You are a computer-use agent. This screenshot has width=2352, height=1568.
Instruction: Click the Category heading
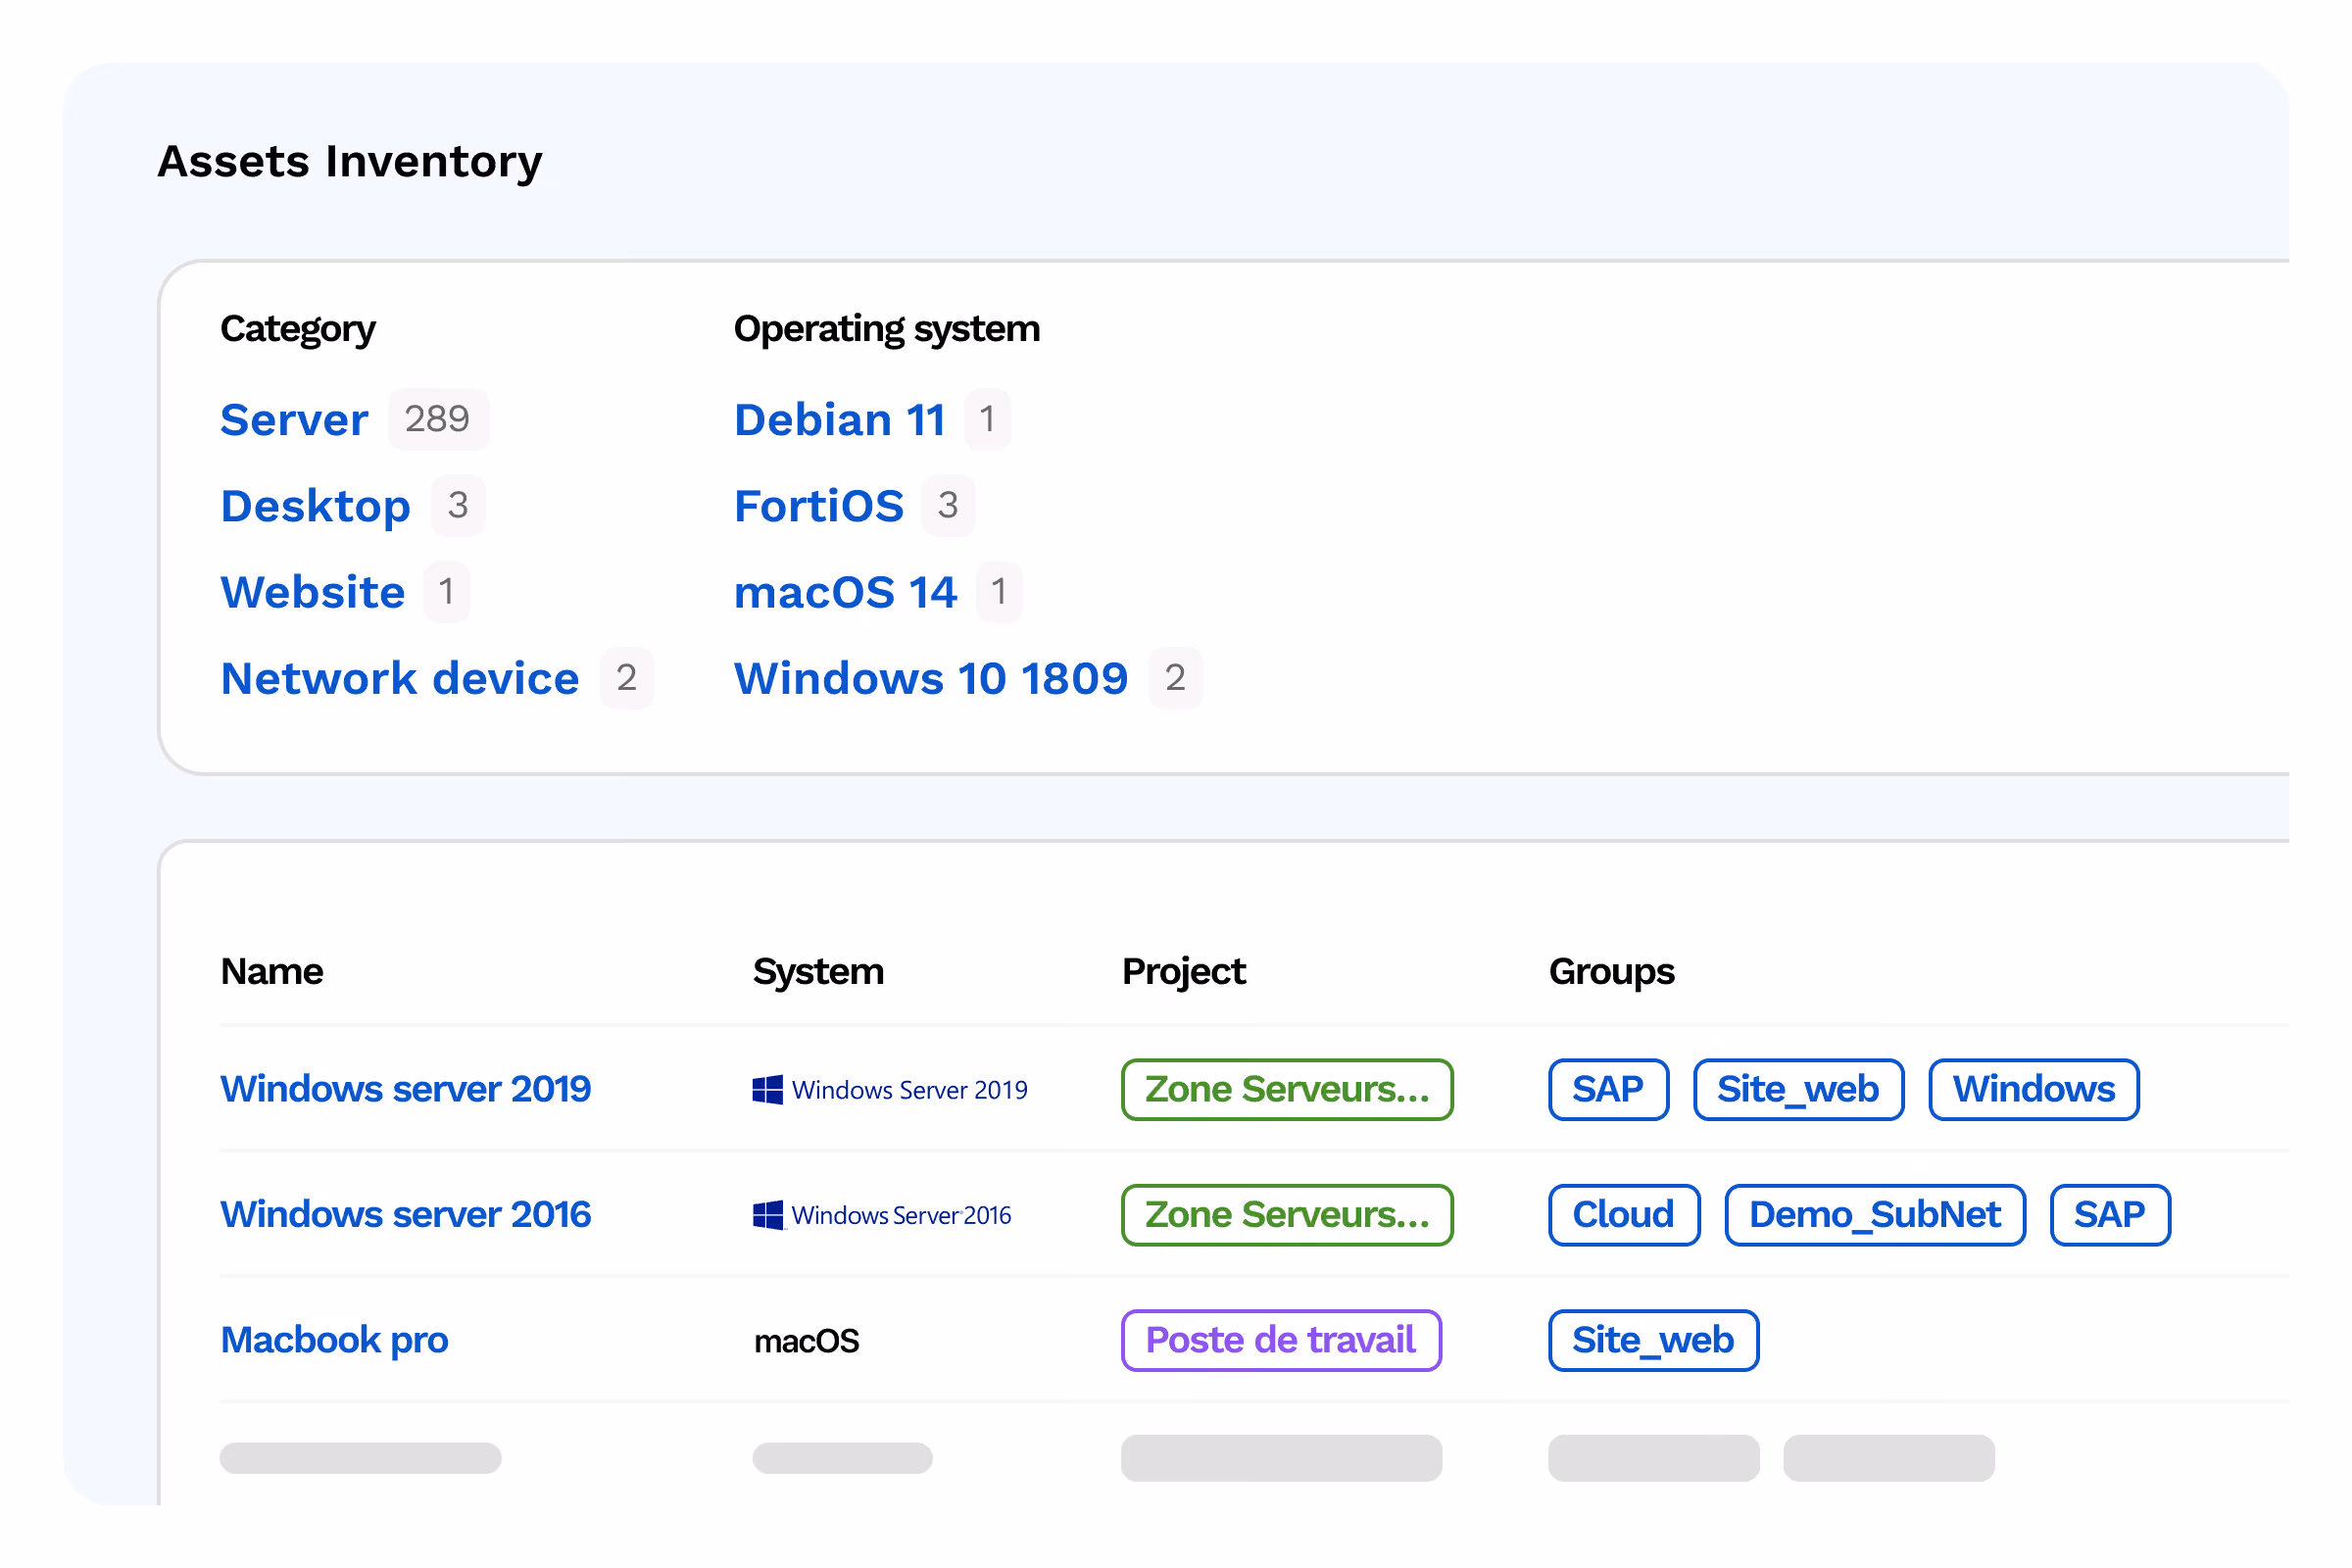pyautogui.click(x=297, y=330)
